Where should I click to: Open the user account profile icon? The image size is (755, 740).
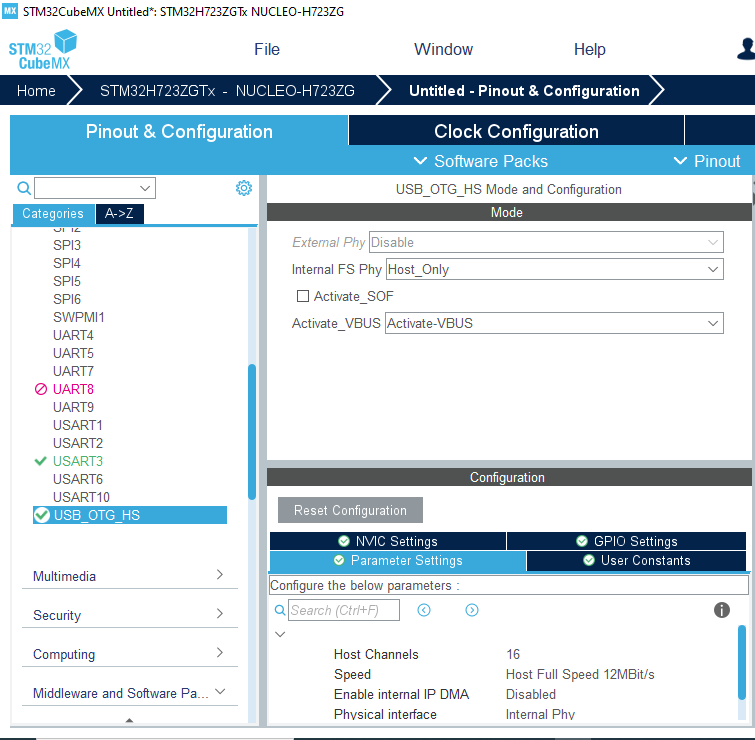pos(746,49)
